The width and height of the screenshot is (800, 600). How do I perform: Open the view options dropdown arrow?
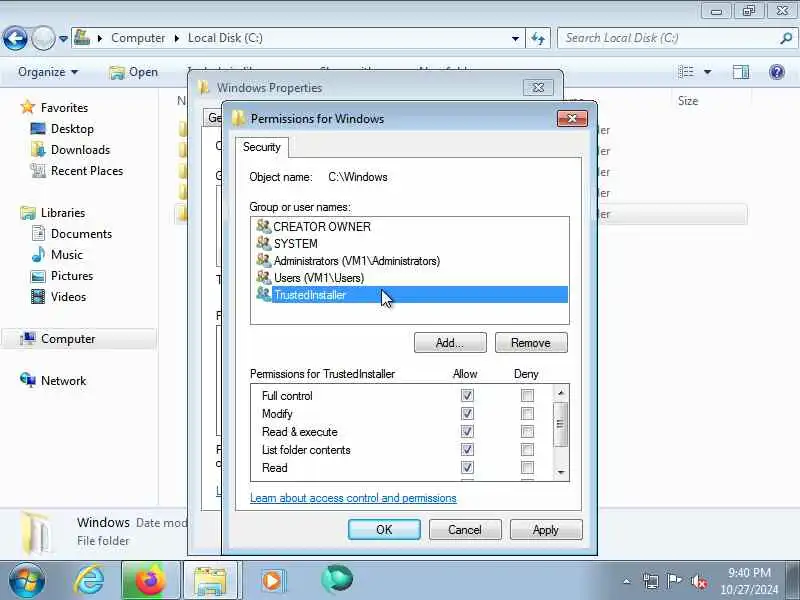708,72
